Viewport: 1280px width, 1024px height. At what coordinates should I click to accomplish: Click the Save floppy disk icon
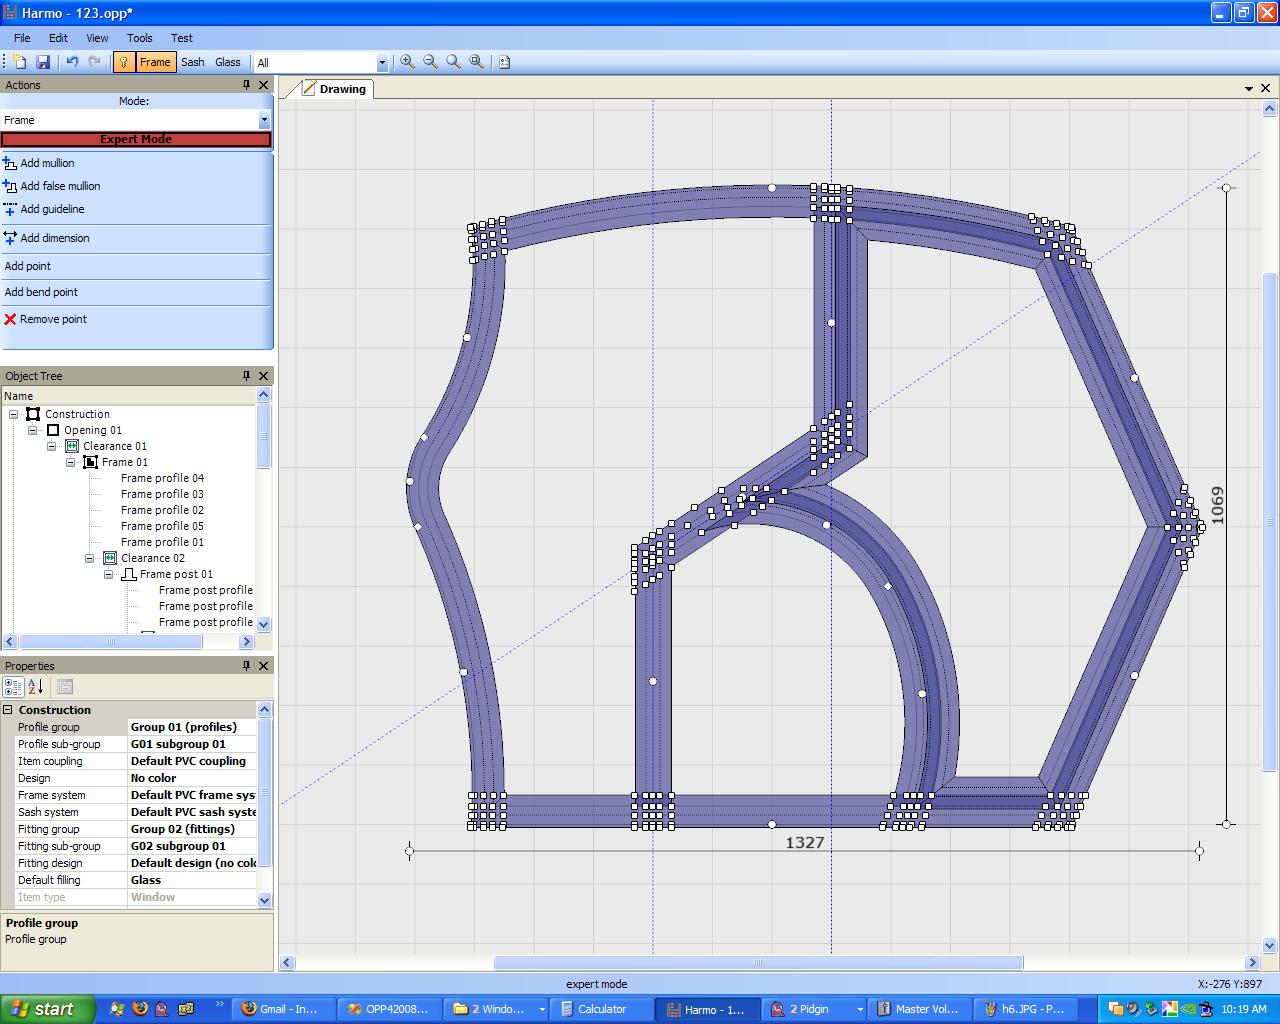click(x=43, y=62)
